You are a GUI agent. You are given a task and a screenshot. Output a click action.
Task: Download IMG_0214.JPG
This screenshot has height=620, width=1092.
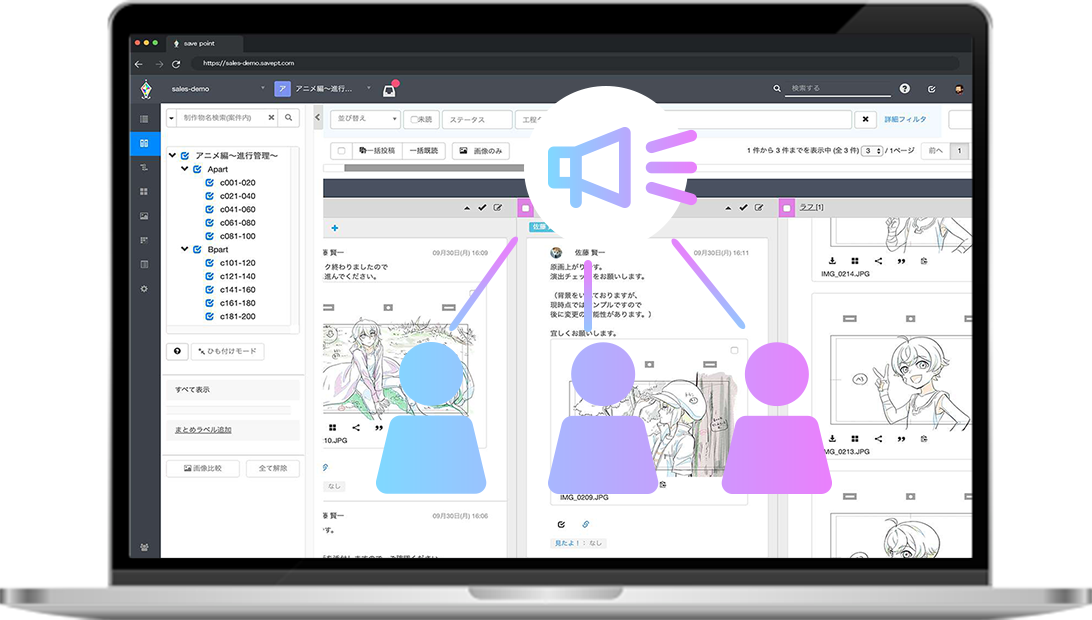coord(832,261)
